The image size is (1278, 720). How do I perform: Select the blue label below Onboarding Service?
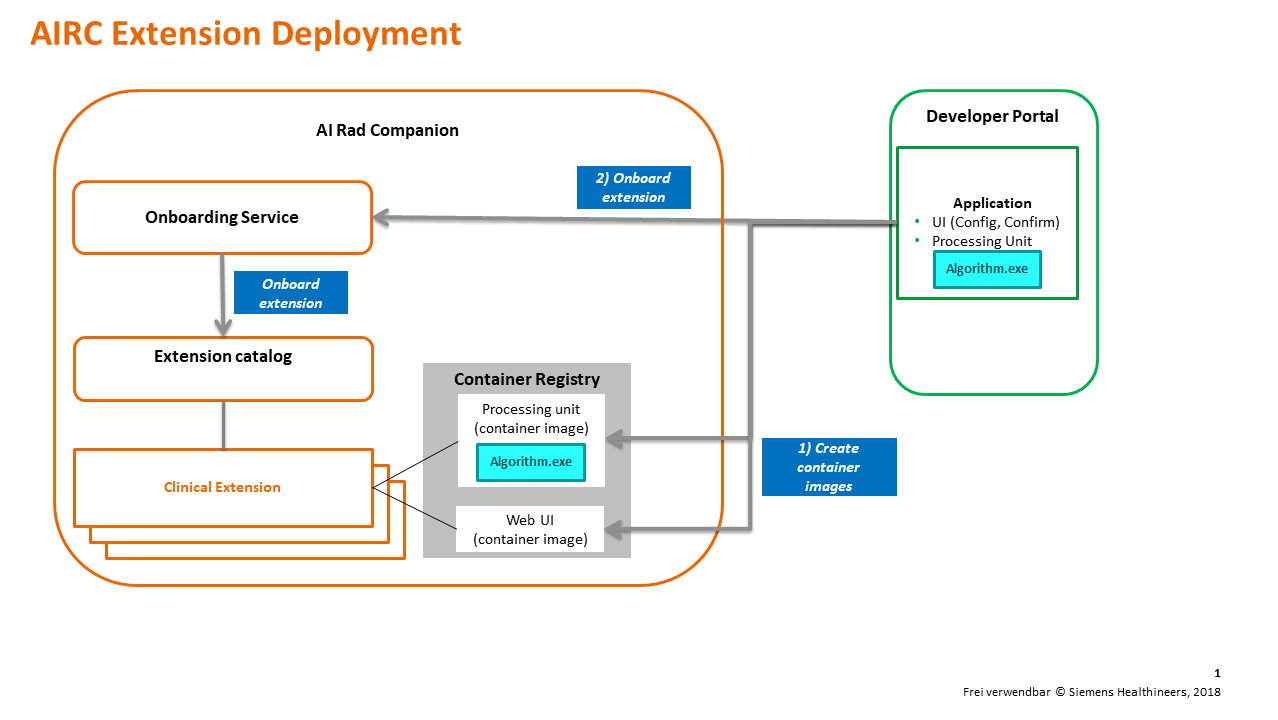290,293
